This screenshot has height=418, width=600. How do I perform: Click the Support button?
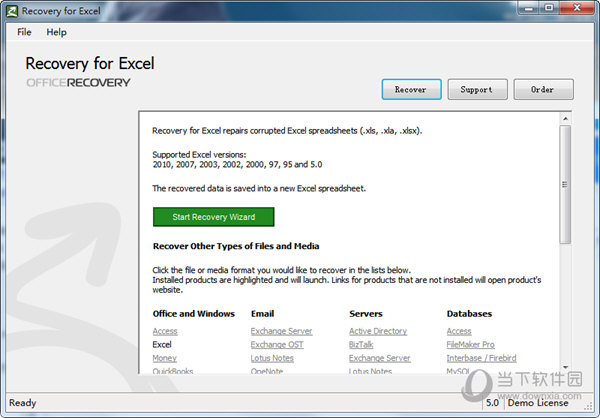coord(476,90)
